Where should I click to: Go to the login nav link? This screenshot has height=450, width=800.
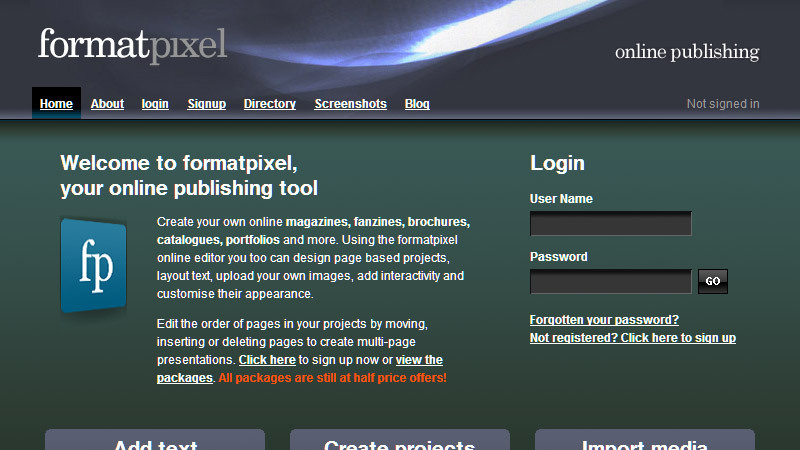pyautogui.click(x=155, y=104)
